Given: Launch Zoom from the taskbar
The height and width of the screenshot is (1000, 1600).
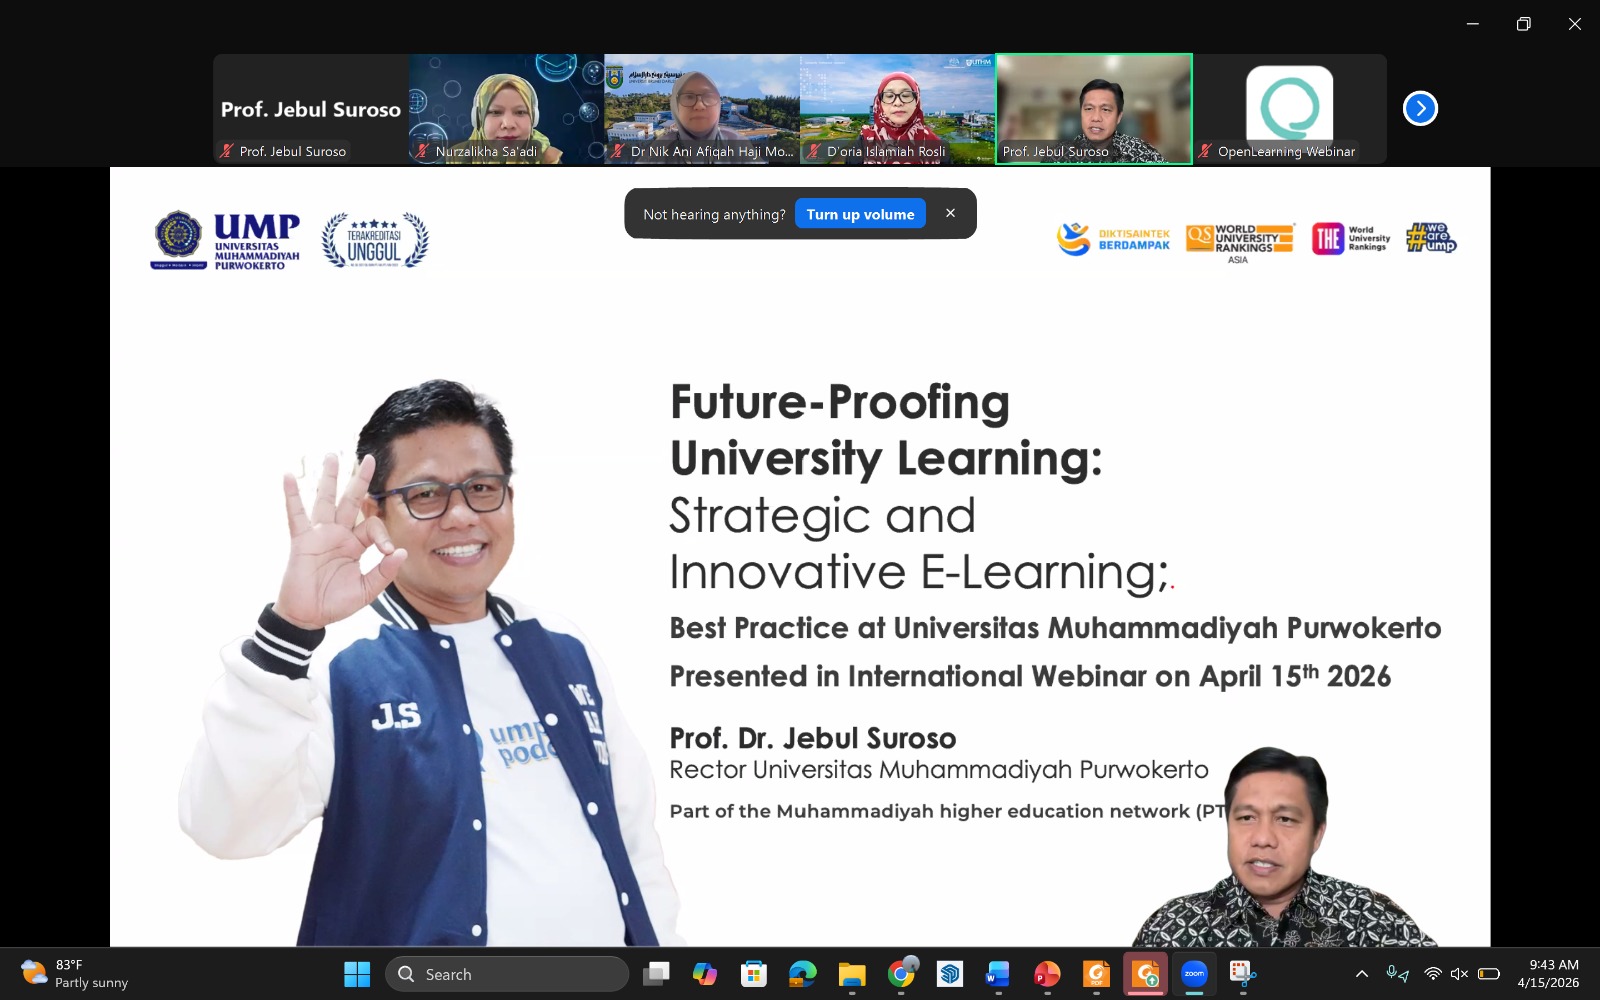Looking at the screenshot, I should pos(1195,973).
